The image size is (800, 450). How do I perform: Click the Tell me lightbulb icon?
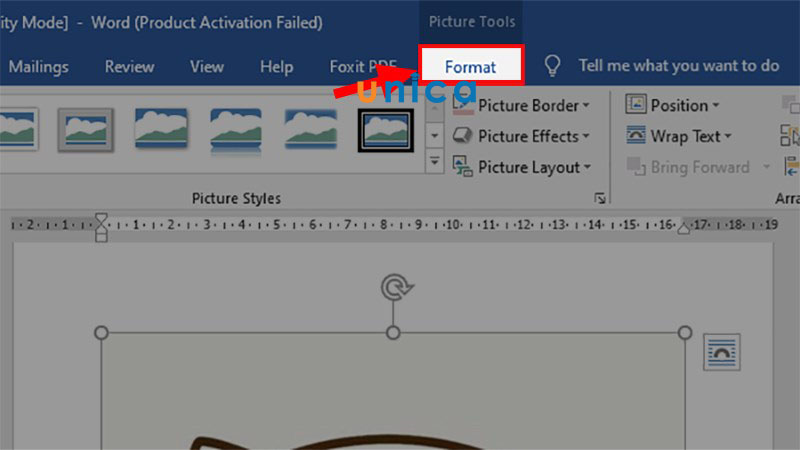[552, 66]
